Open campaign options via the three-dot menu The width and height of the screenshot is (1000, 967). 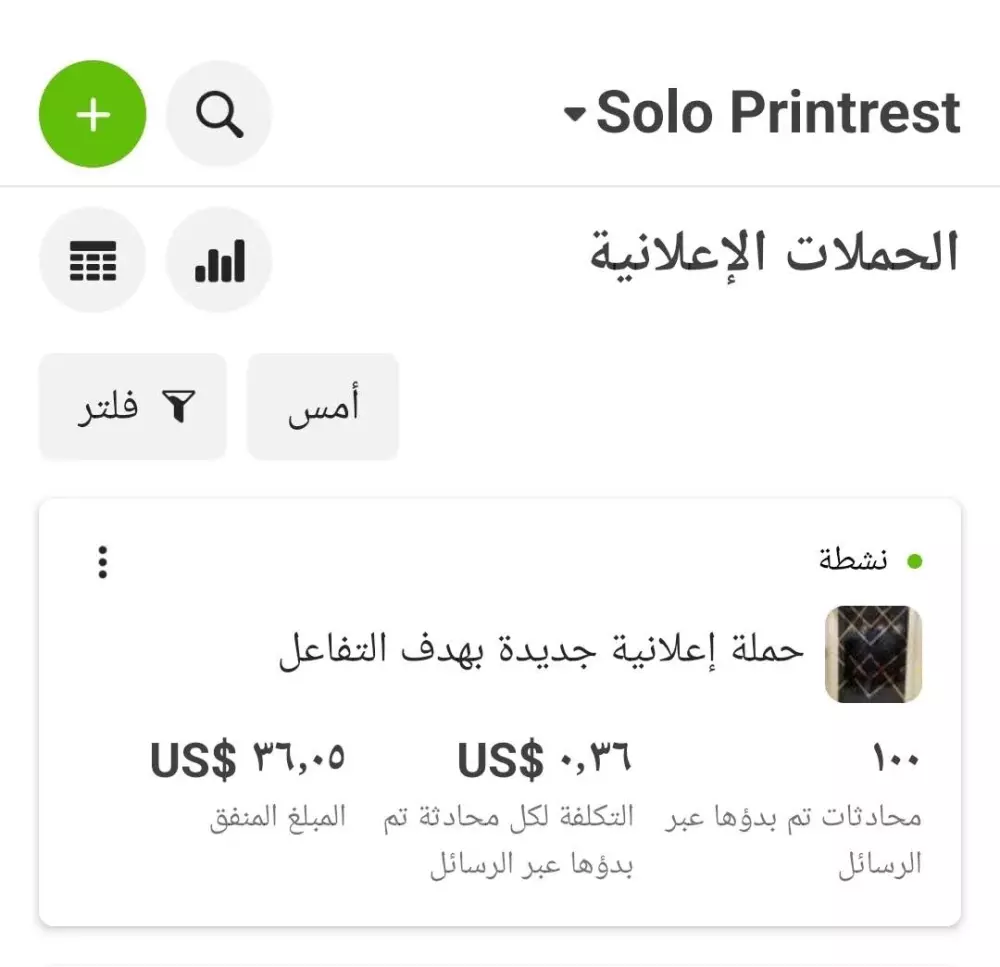click(103, 562)
